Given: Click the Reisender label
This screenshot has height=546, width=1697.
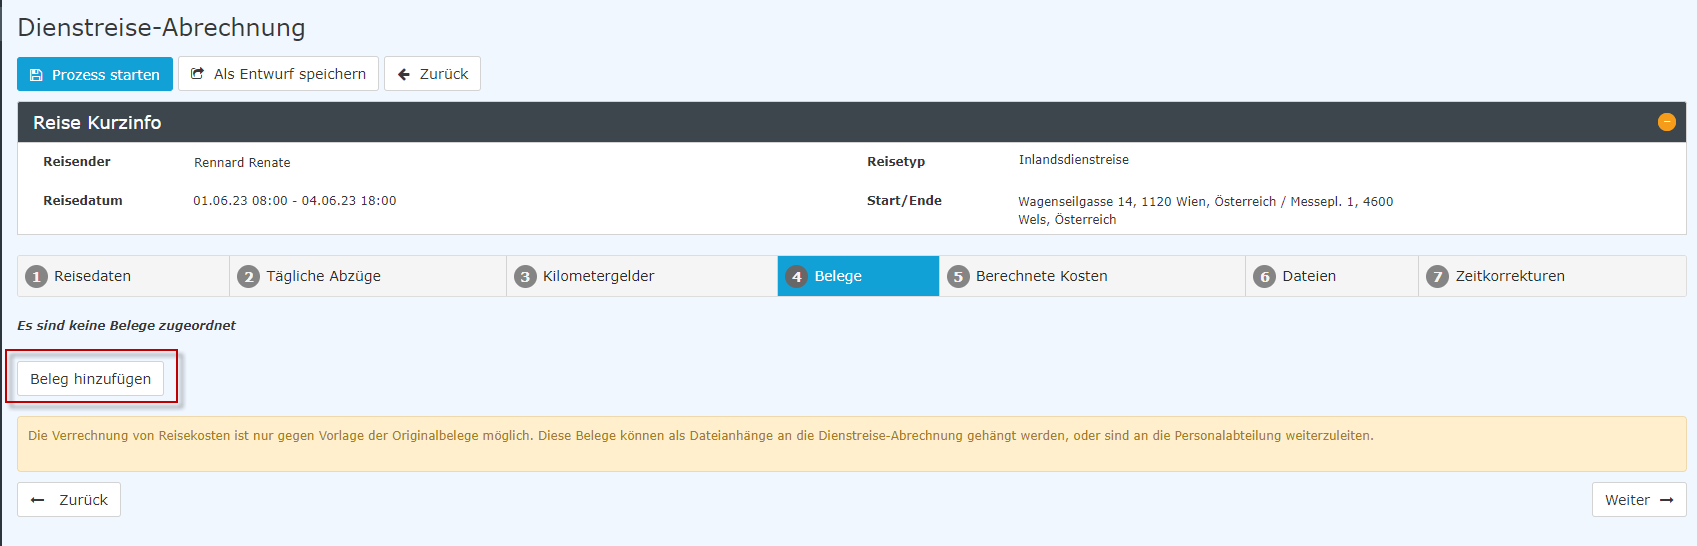Looking at the screenshot, I should coord(77,162).
